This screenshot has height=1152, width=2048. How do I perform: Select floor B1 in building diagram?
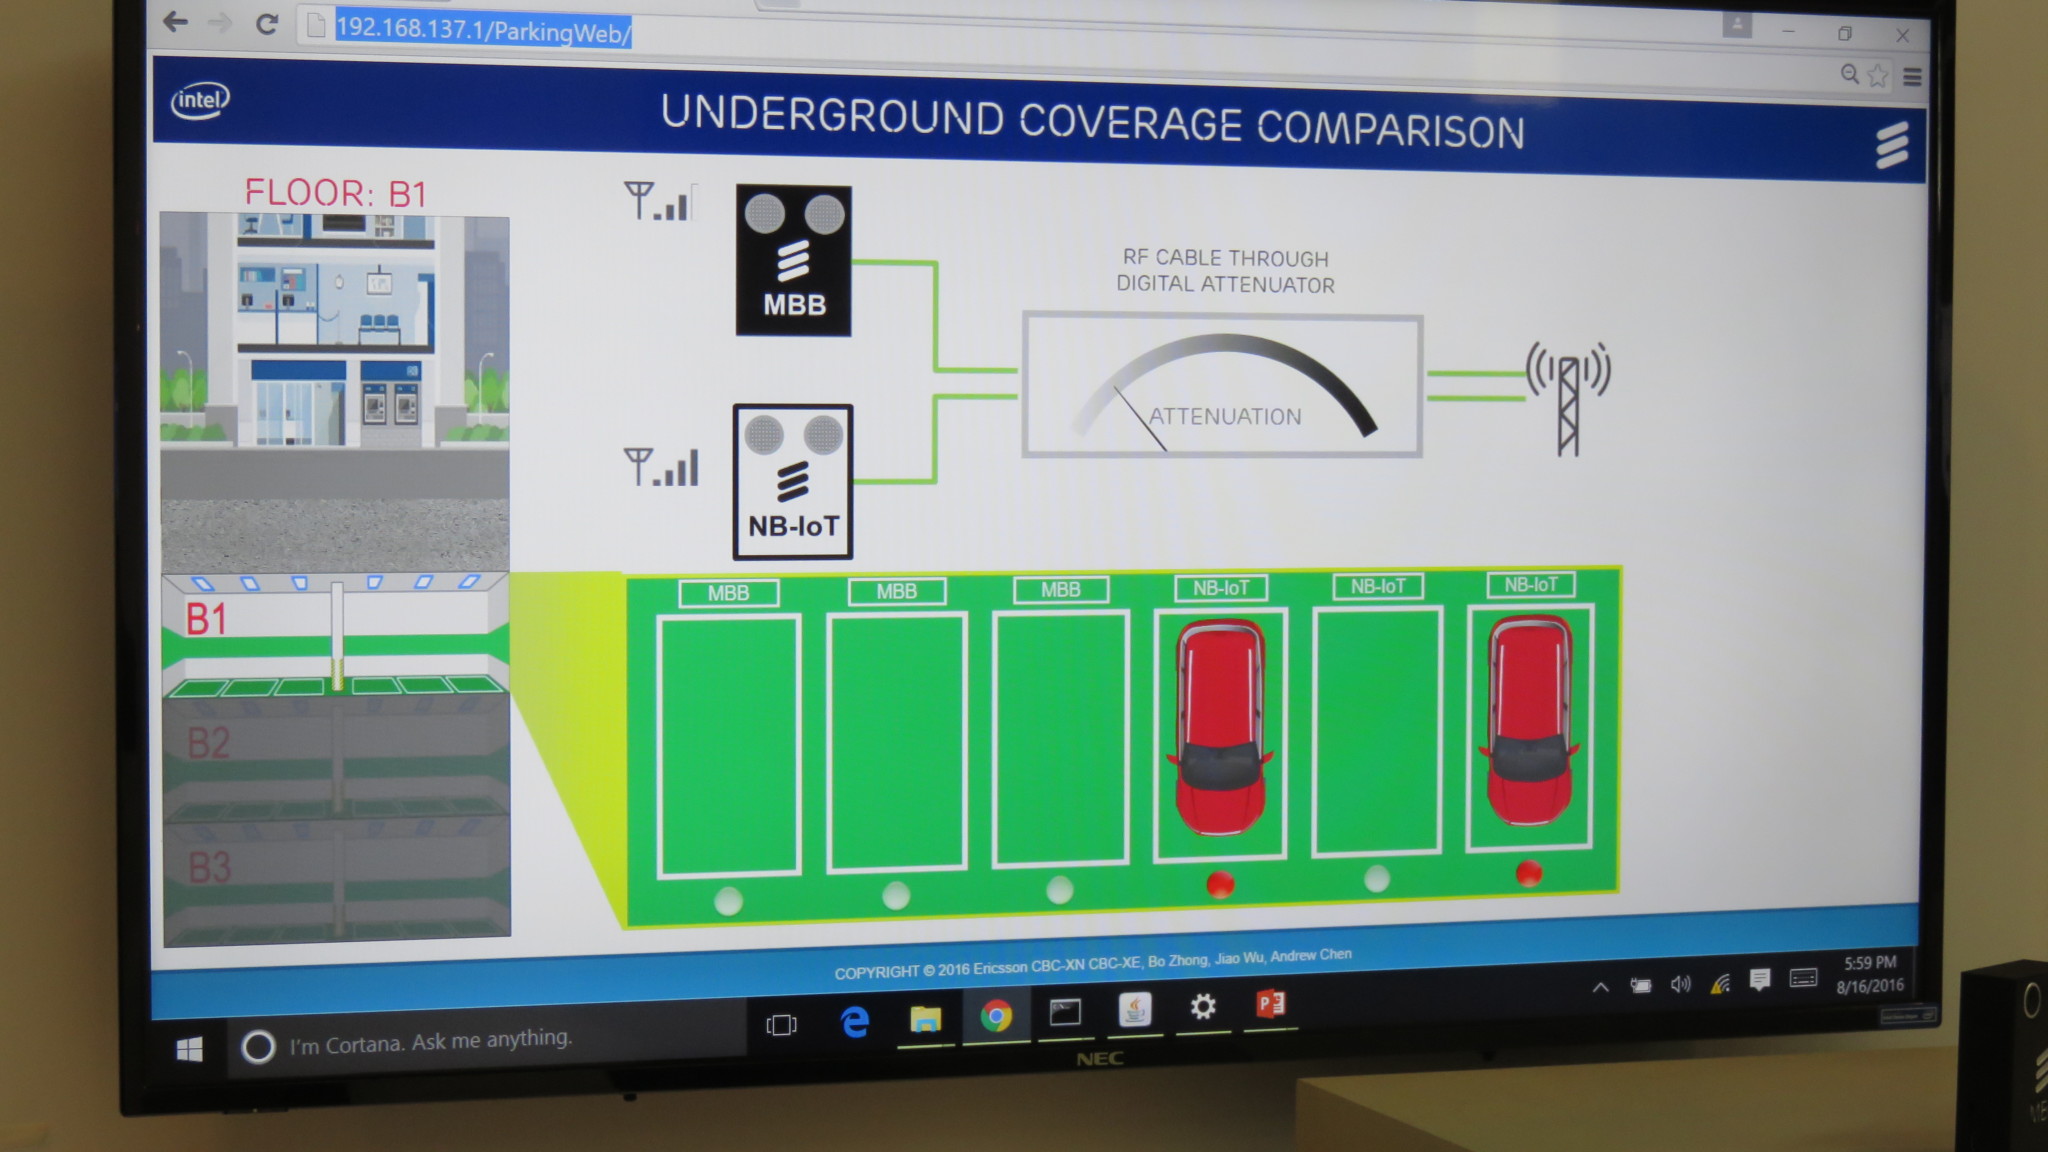[336, 636]
